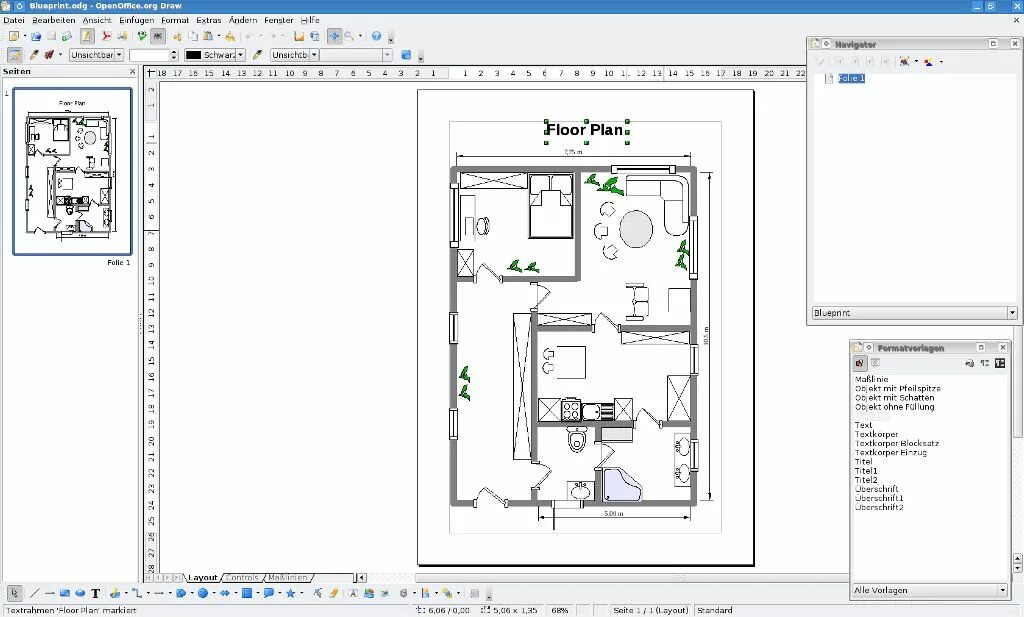Select 'Folie 1' in the Navigator
This screenshot has height=617, width=1024.
click(x=851, y=78)
